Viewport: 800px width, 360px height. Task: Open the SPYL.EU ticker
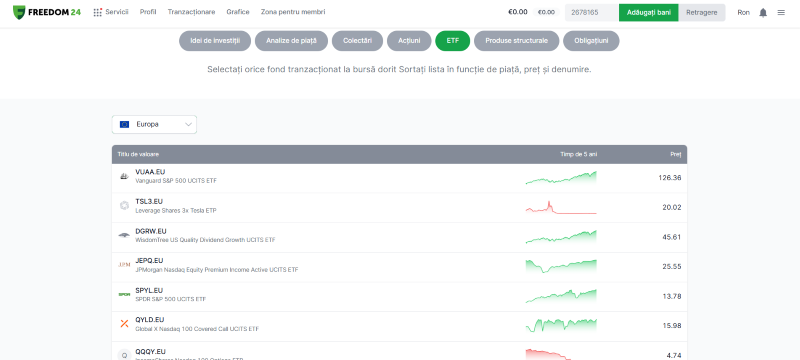click(149, 290)
